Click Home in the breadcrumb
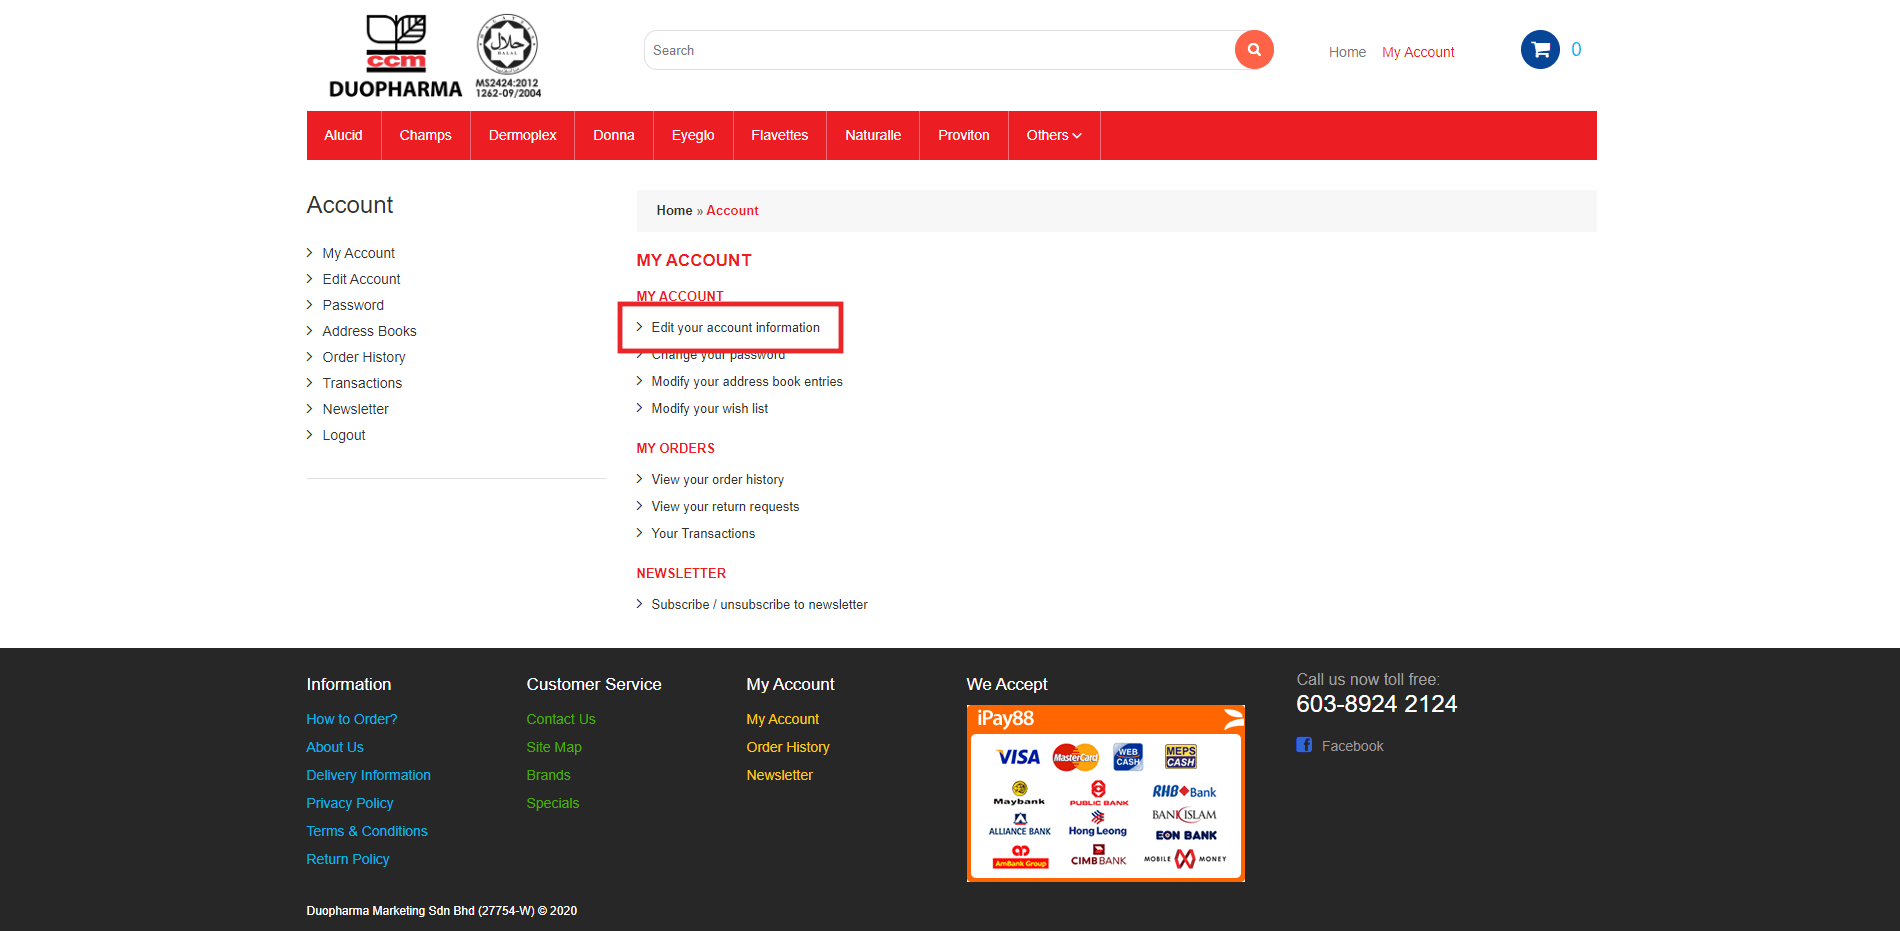This screenshot has width=1900, height=931. [x=674, y=211]
